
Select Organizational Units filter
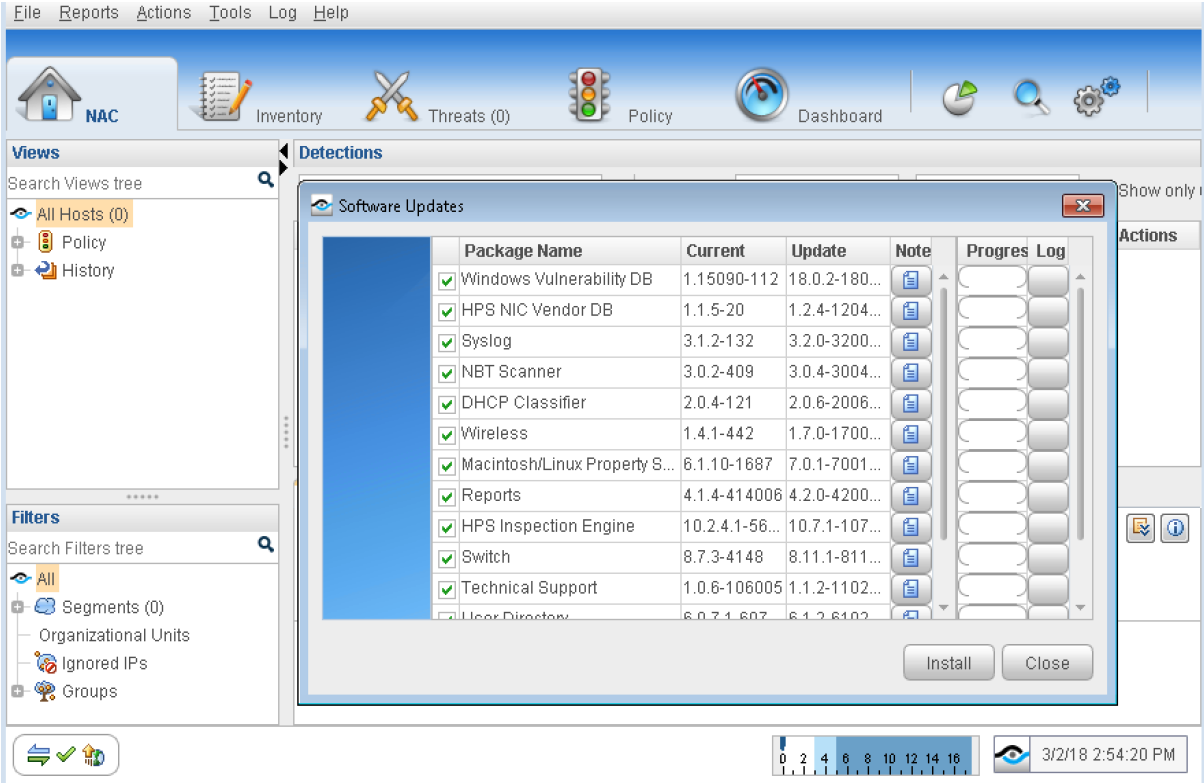pyautogui.click(x=114, y=635)
